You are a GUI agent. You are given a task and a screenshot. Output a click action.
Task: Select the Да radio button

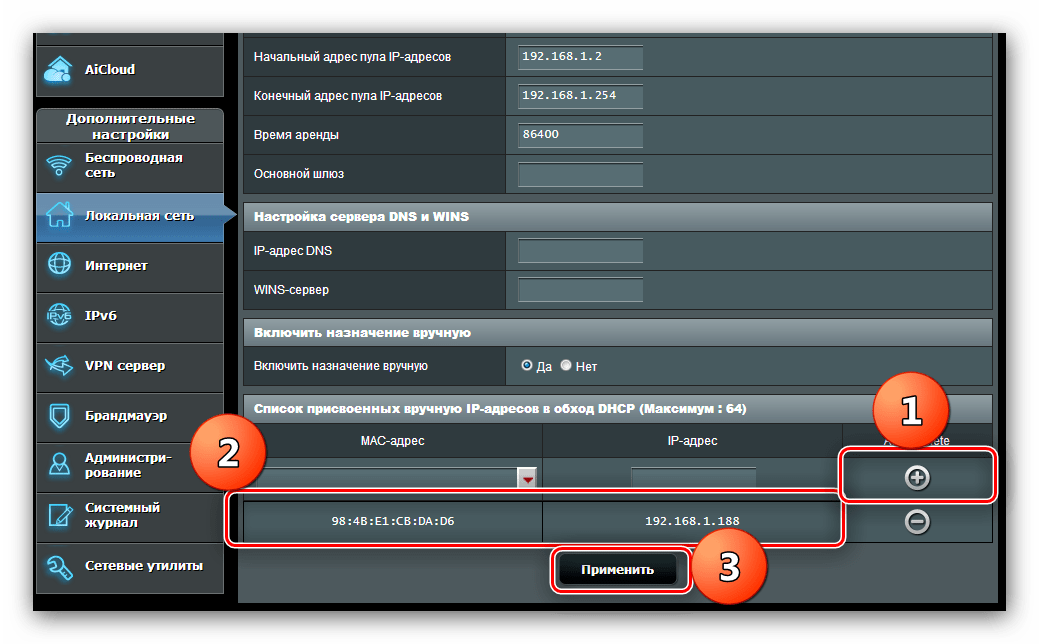point(527,365)
